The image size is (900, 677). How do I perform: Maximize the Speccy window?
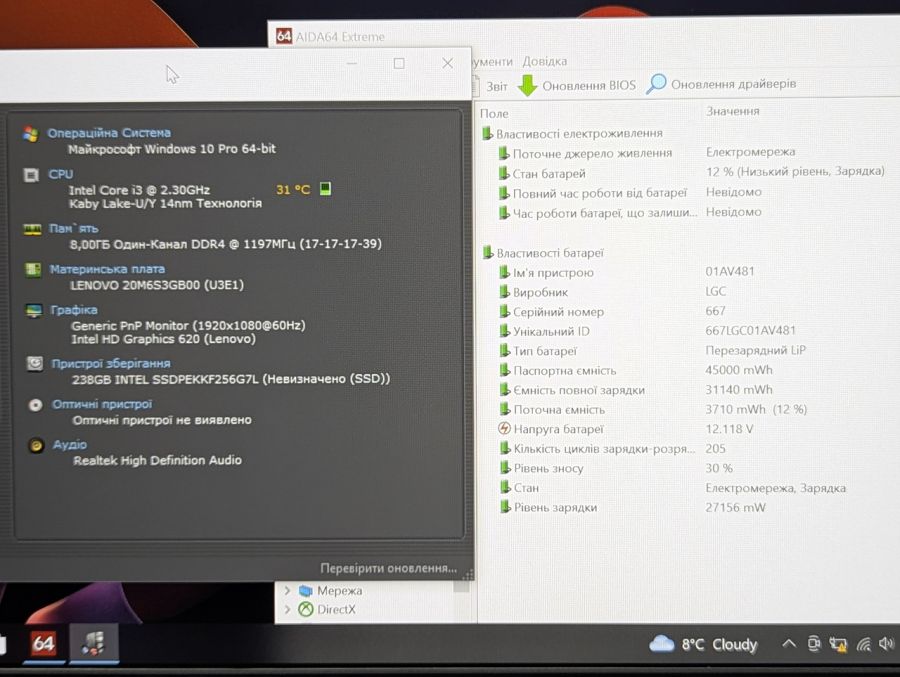(399, 63)
